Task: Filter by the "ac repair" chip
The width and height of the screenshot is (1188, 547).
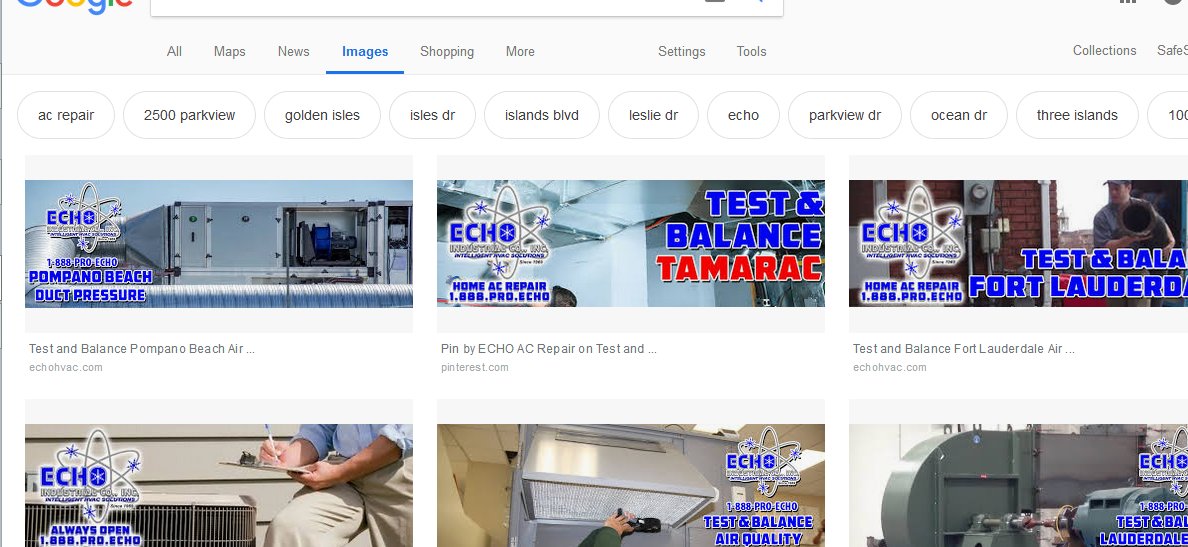Action: (x=66, y=115)
